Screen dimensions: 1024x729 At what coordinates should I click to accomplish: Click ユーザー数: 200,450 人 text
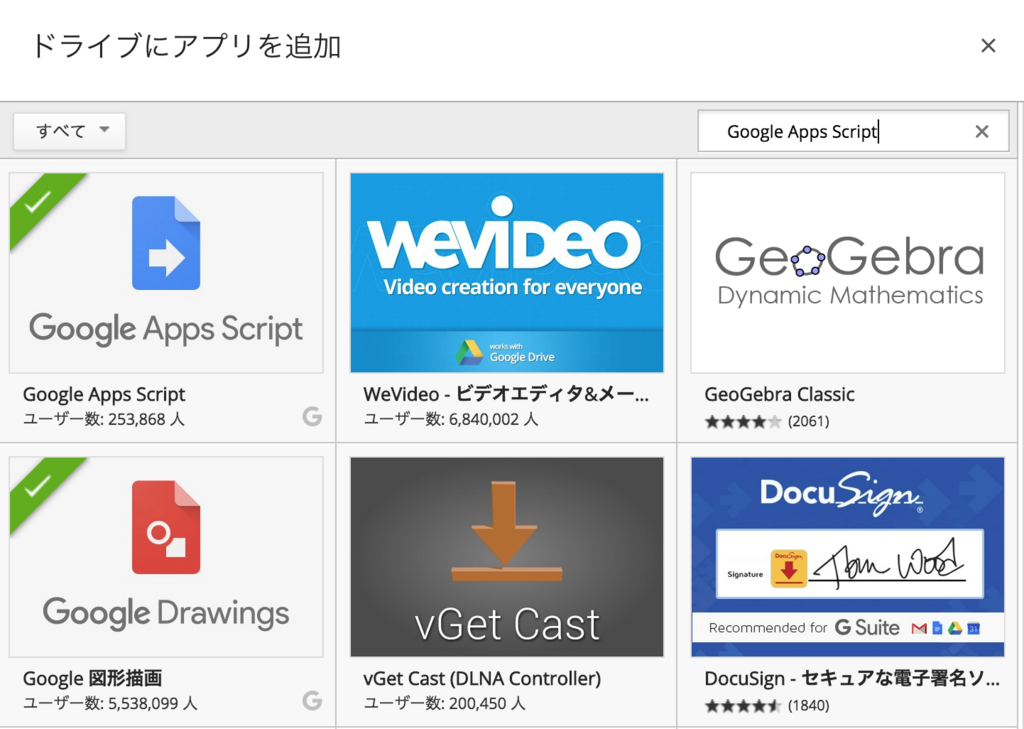click(x=444, y=703)
